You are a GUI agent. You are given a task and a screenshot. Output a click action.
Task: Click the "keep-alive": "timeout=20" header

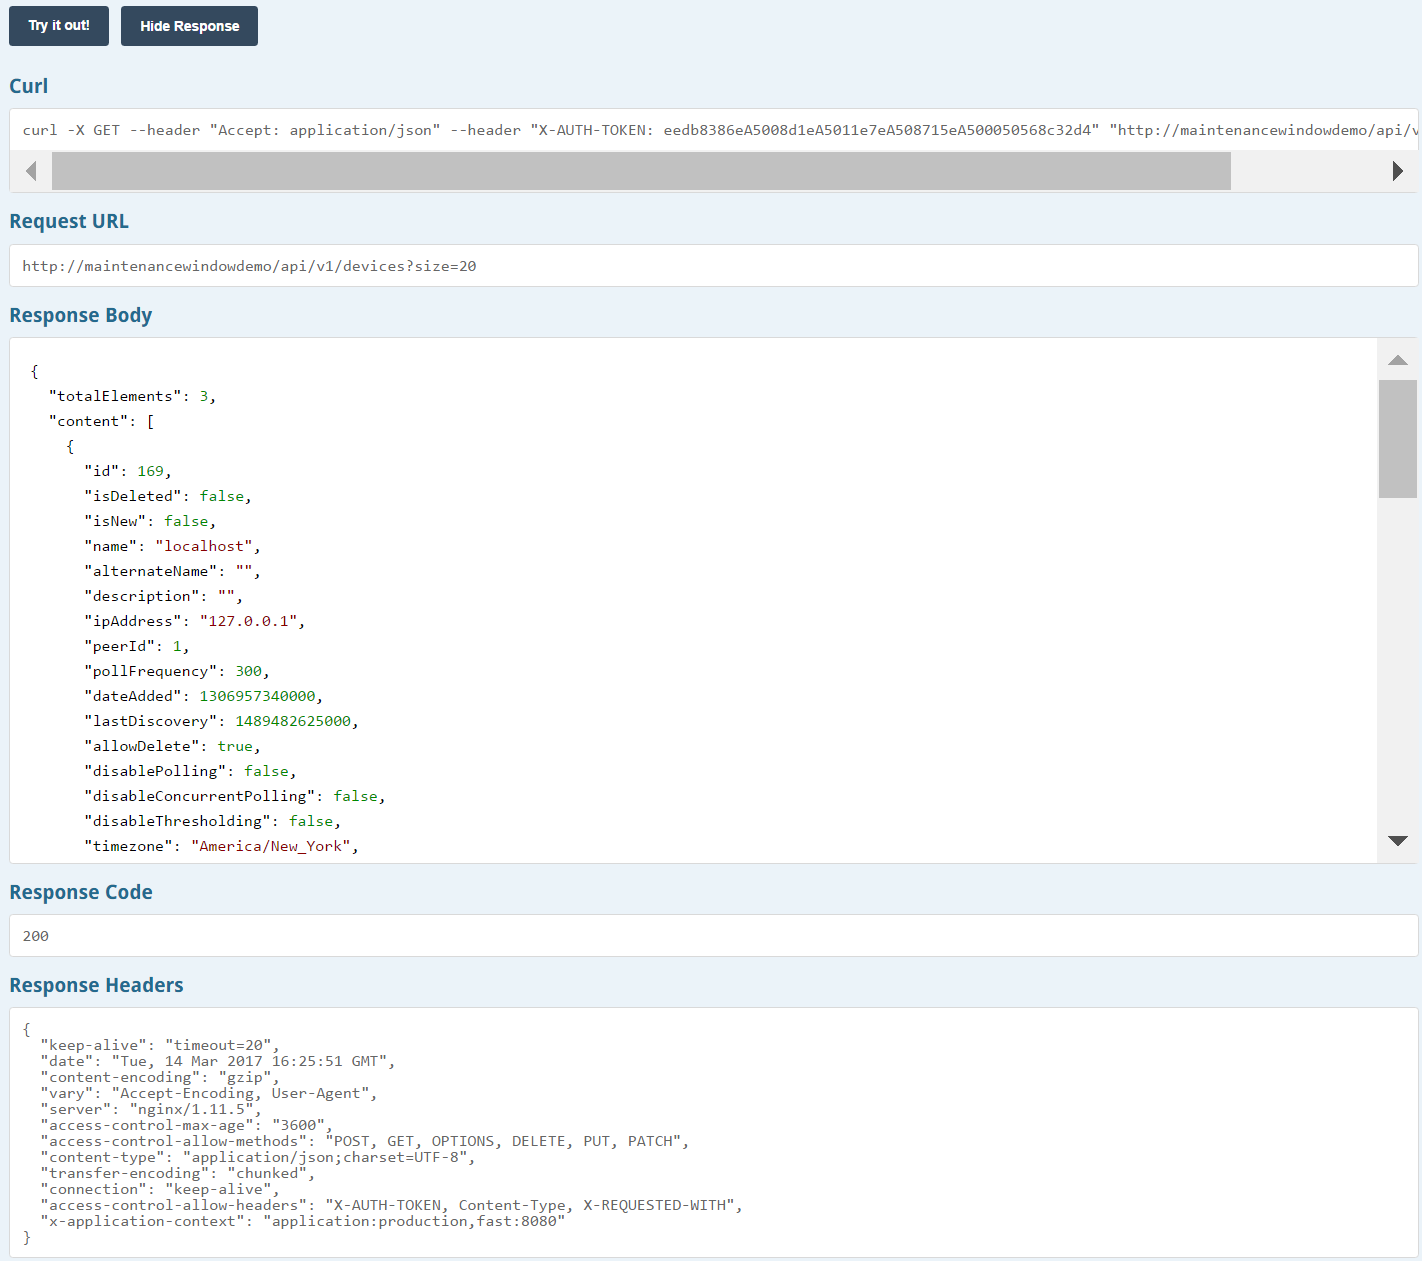(160, 1045)
